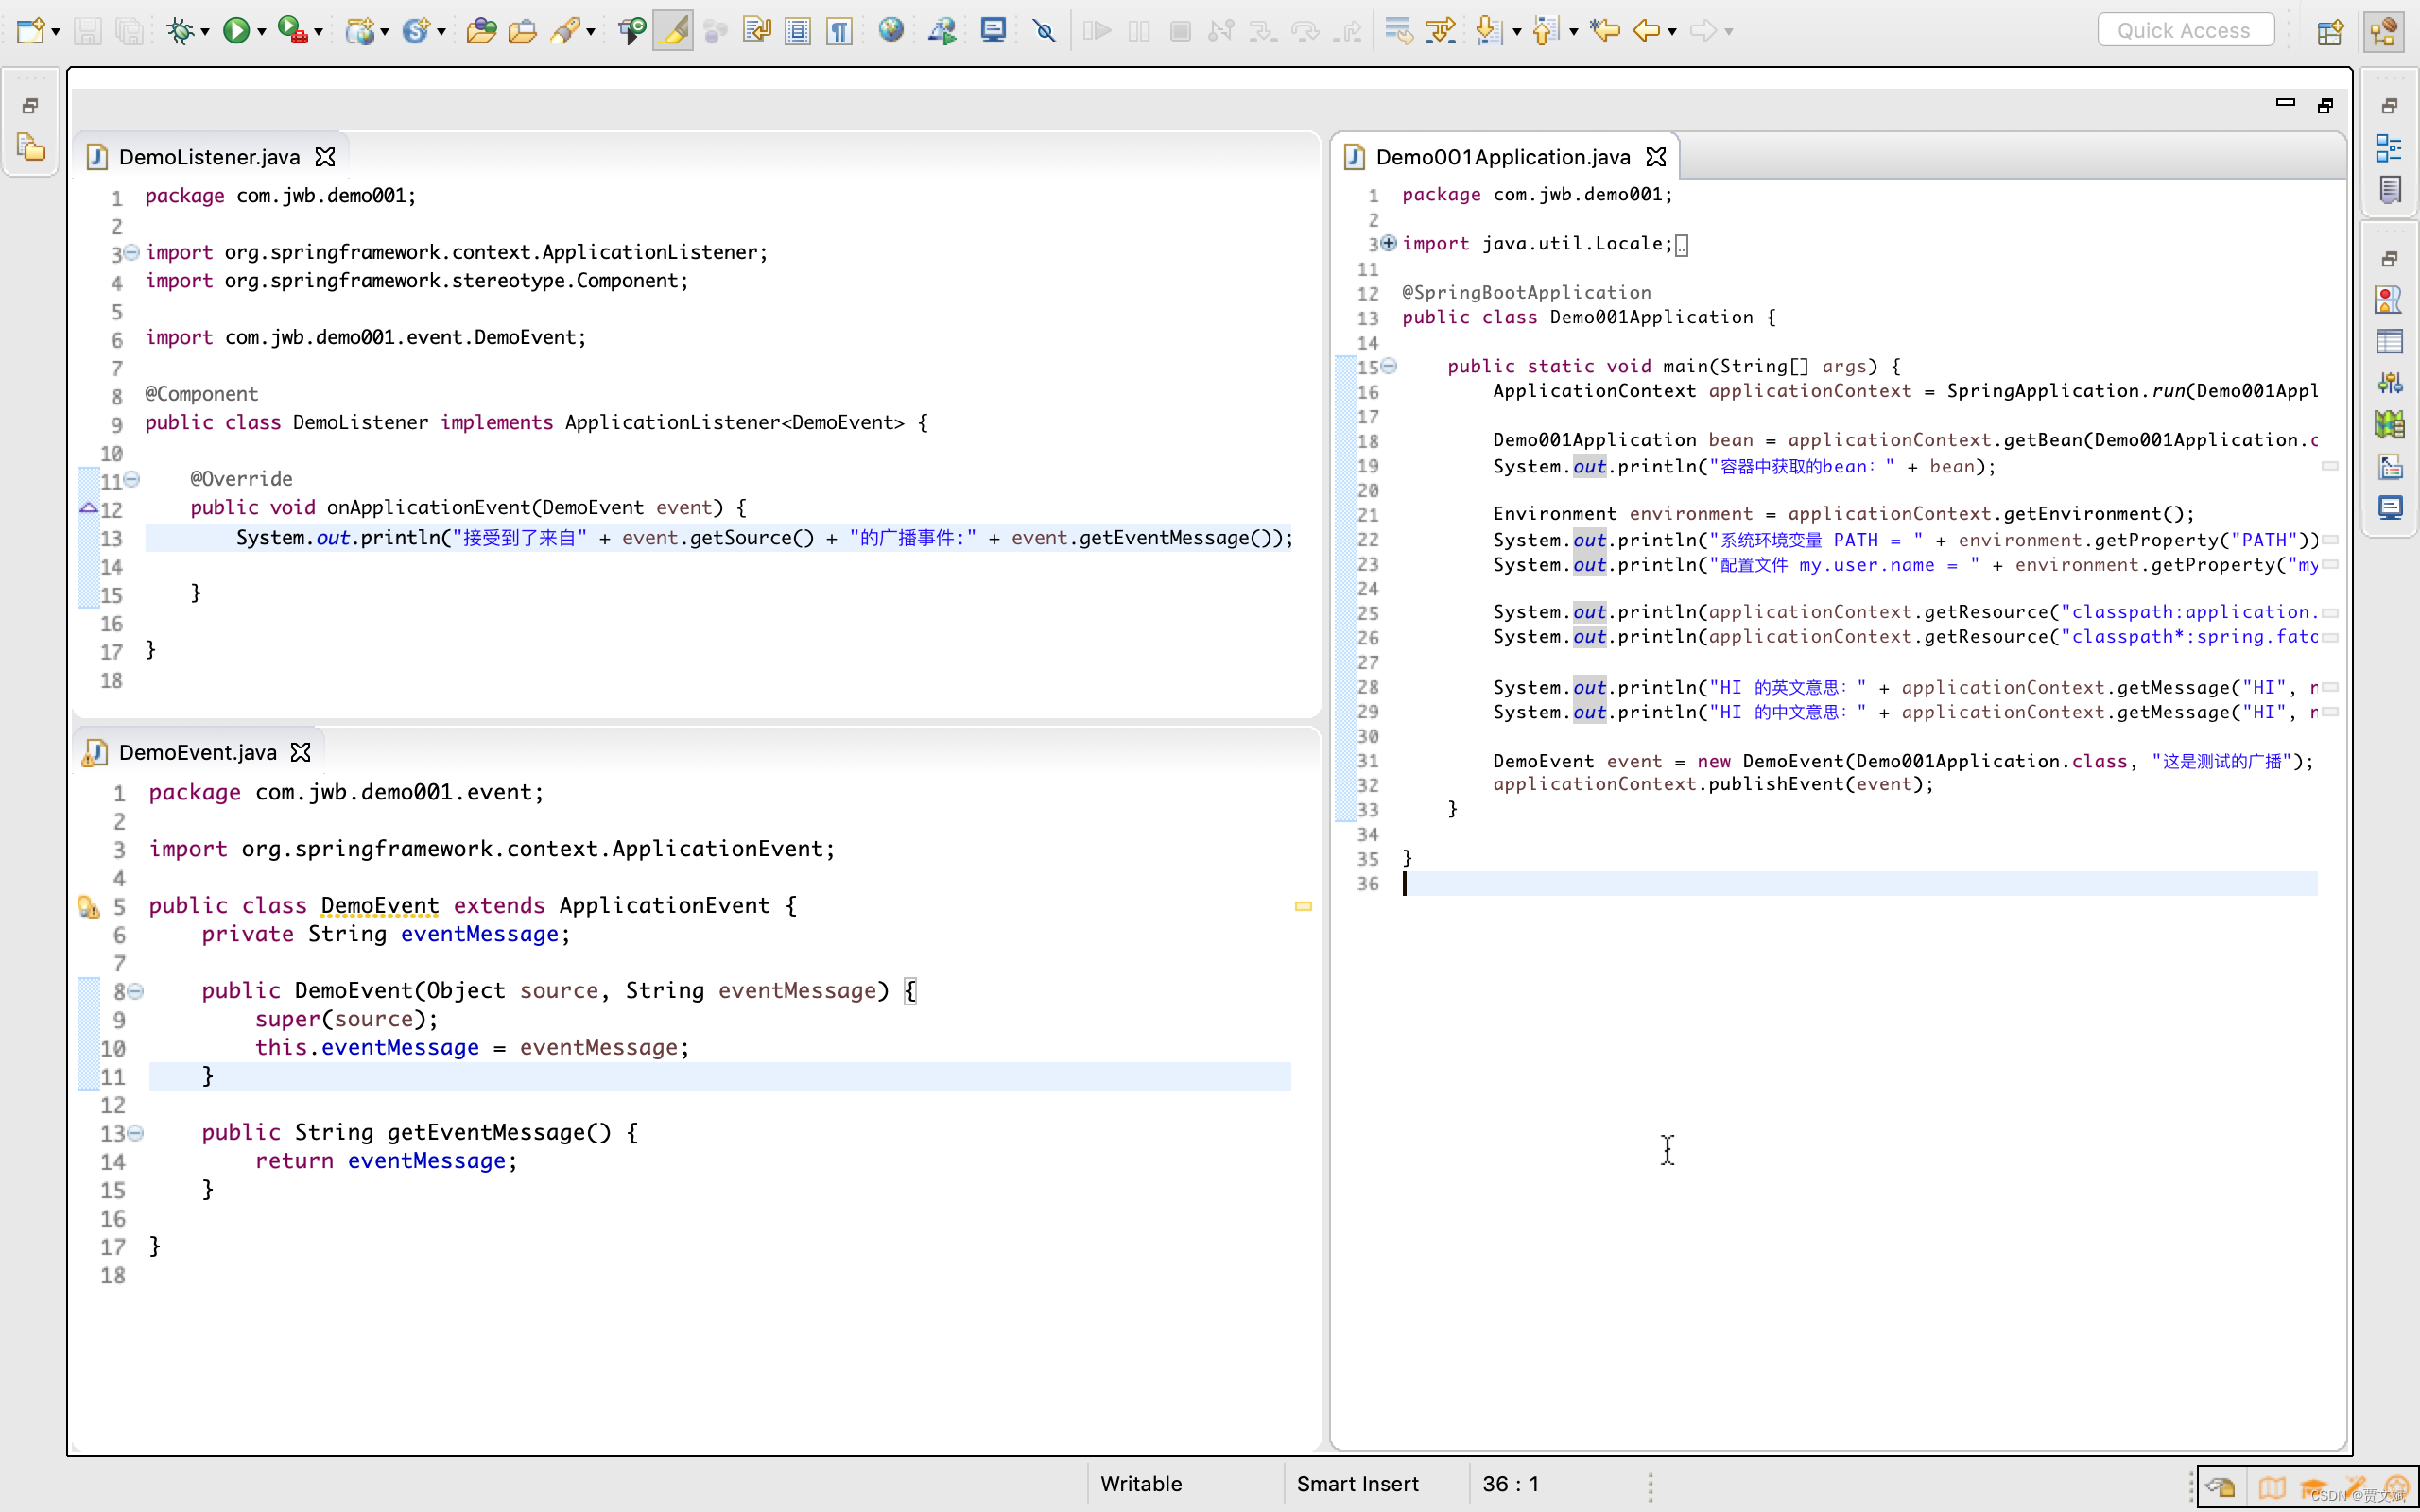This screenshot has height=1512, width=2420.
Task: Click the New Java Package icon
Action: [x=360, y=31]
